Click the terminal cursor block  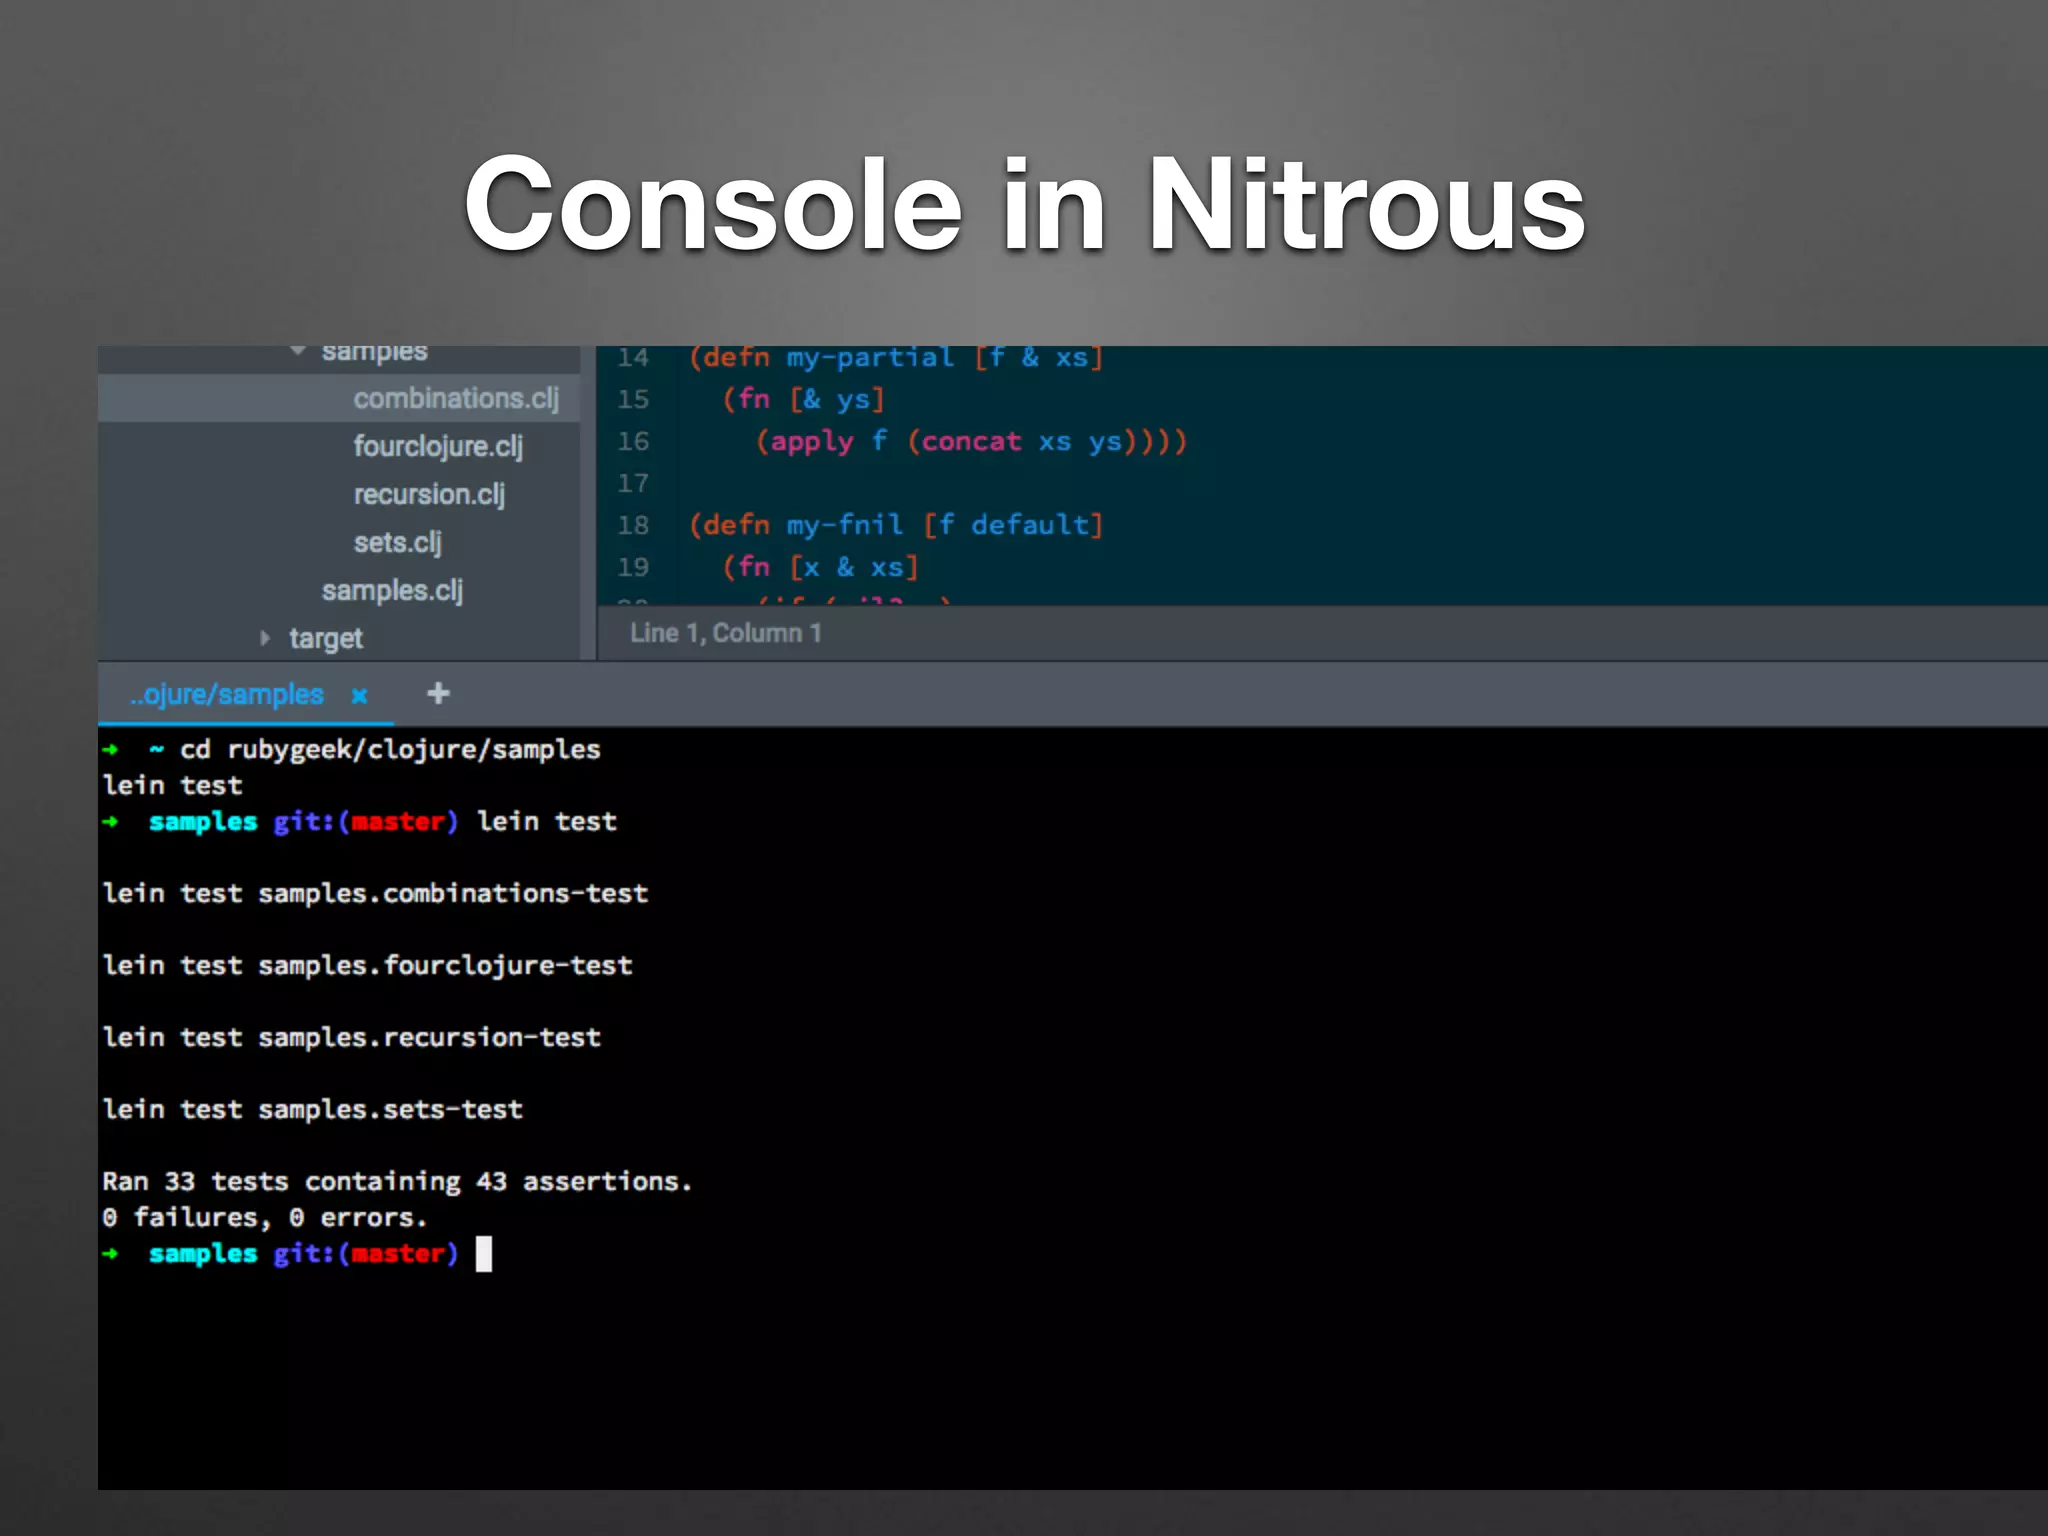click(x=483, y=1253)
